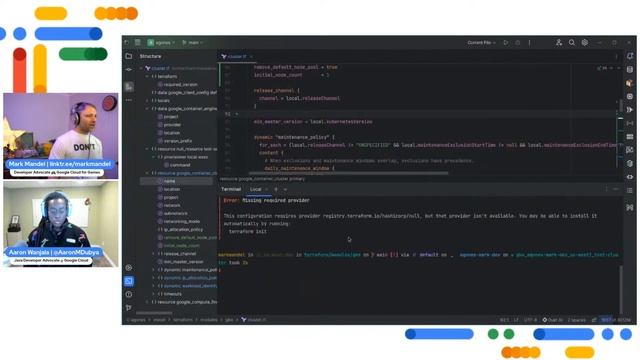640x360 pixels.
Task: Click the terraform init text in terminal
Action: (248, 231)
